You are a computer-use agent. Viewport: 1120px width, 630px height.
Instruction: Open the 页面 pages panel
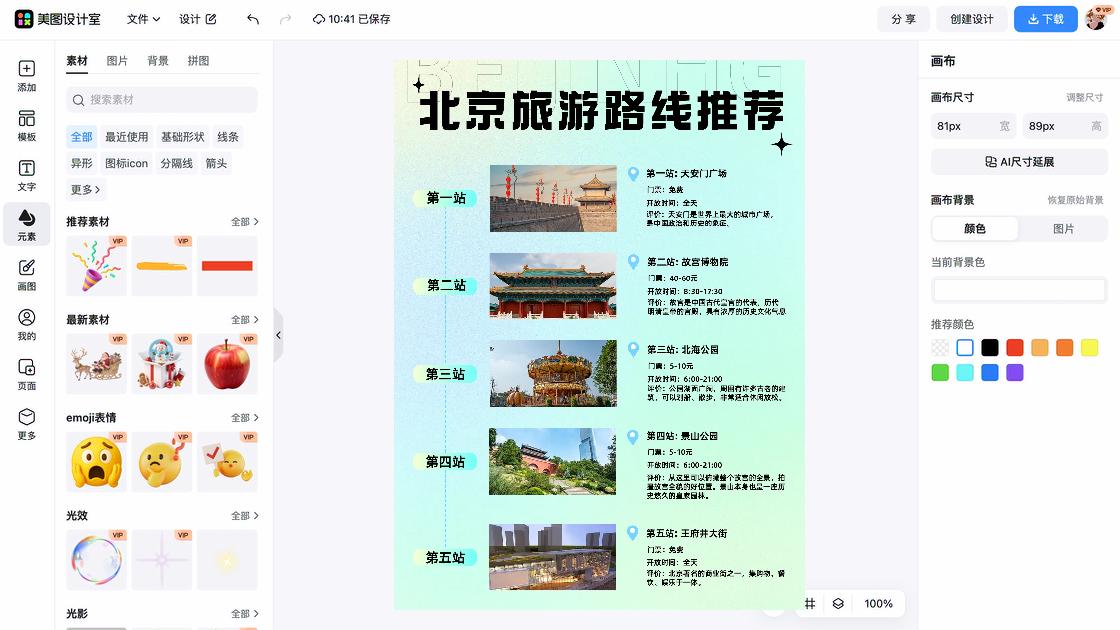[26, 374]
